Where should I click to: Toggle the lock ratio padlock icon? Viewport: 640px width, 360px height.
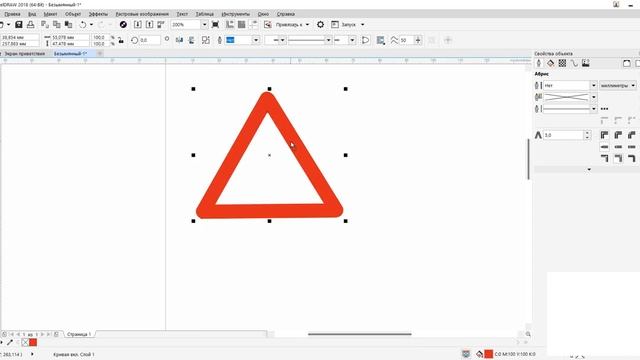(121, 40)
